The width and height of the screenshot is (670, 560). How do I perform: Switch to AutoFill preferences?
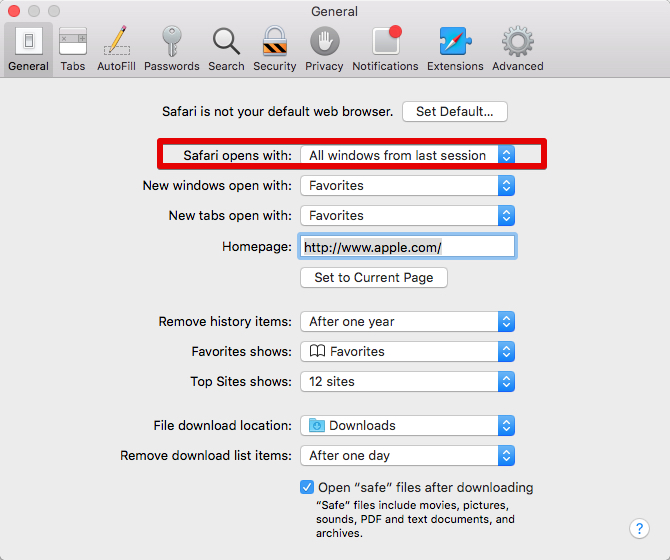click(x=117, y=48)
